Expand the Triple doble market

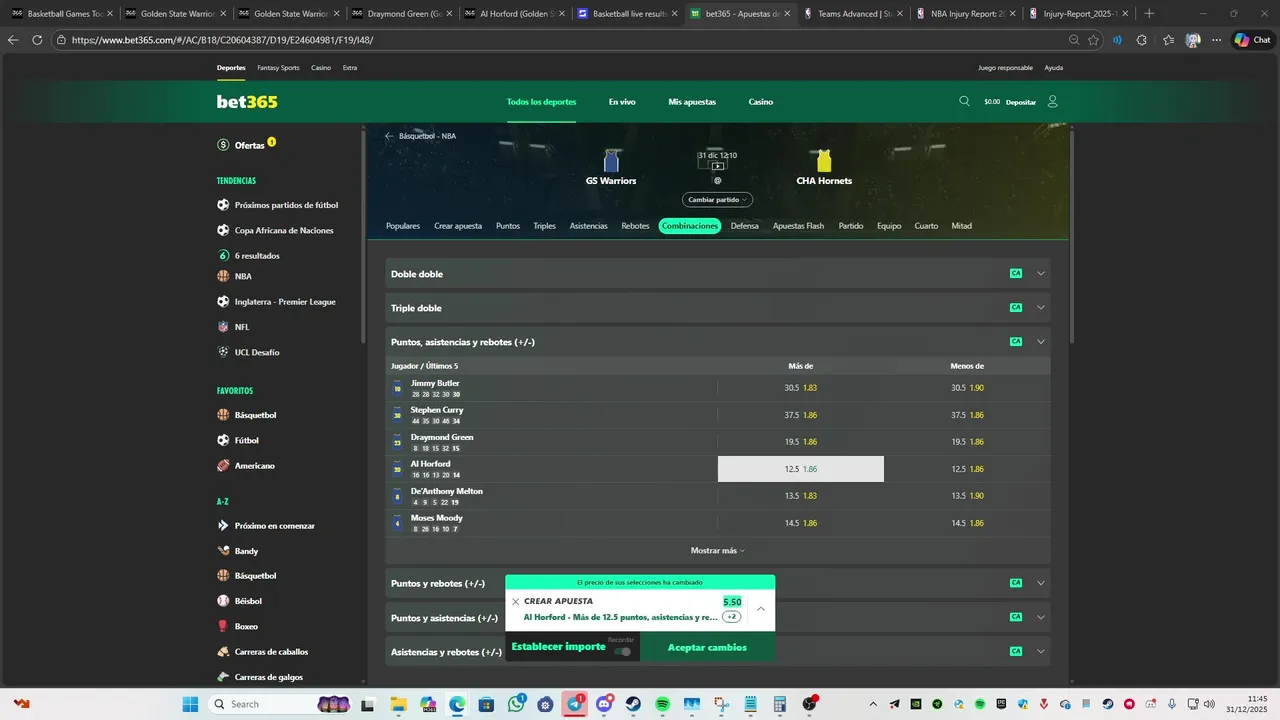[1041, 308]
